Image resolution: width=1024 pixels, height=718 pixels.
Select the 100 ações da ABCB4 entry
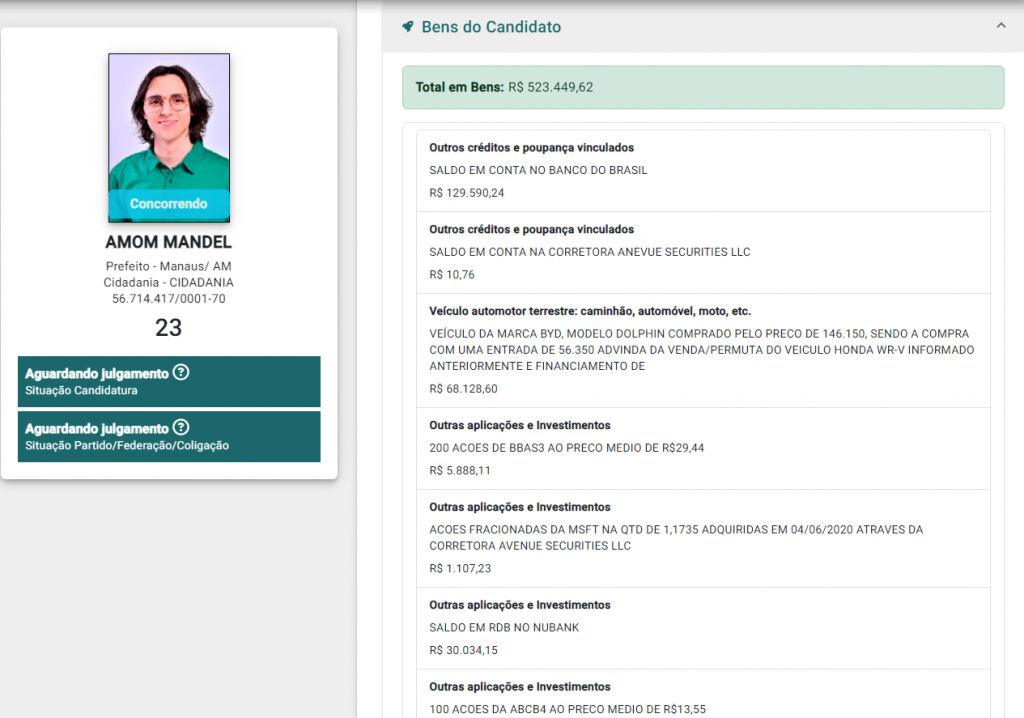[x=702, y=698]
